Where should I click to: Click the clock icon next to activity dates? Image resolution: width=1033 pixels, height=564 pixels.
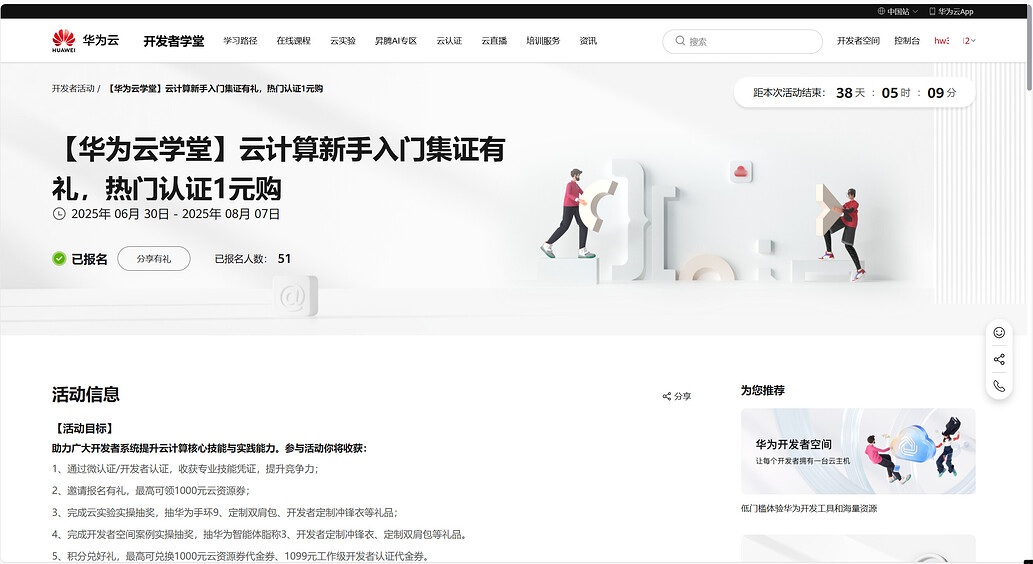click(x=59, y=213)
